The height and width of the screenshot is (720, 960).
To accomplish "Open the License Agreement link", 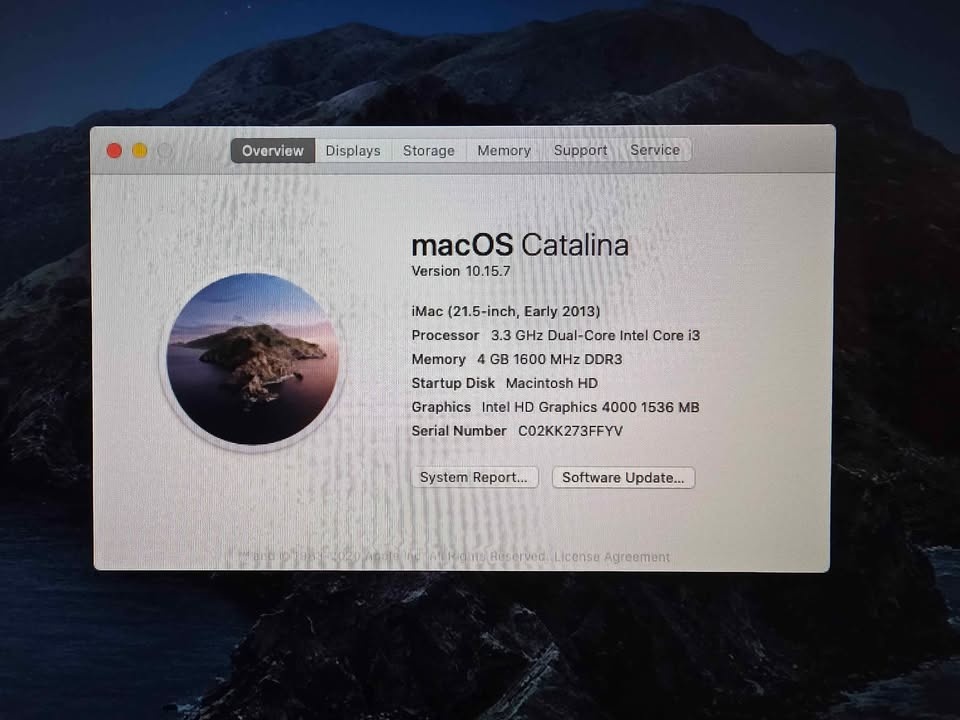I will 612,557.
